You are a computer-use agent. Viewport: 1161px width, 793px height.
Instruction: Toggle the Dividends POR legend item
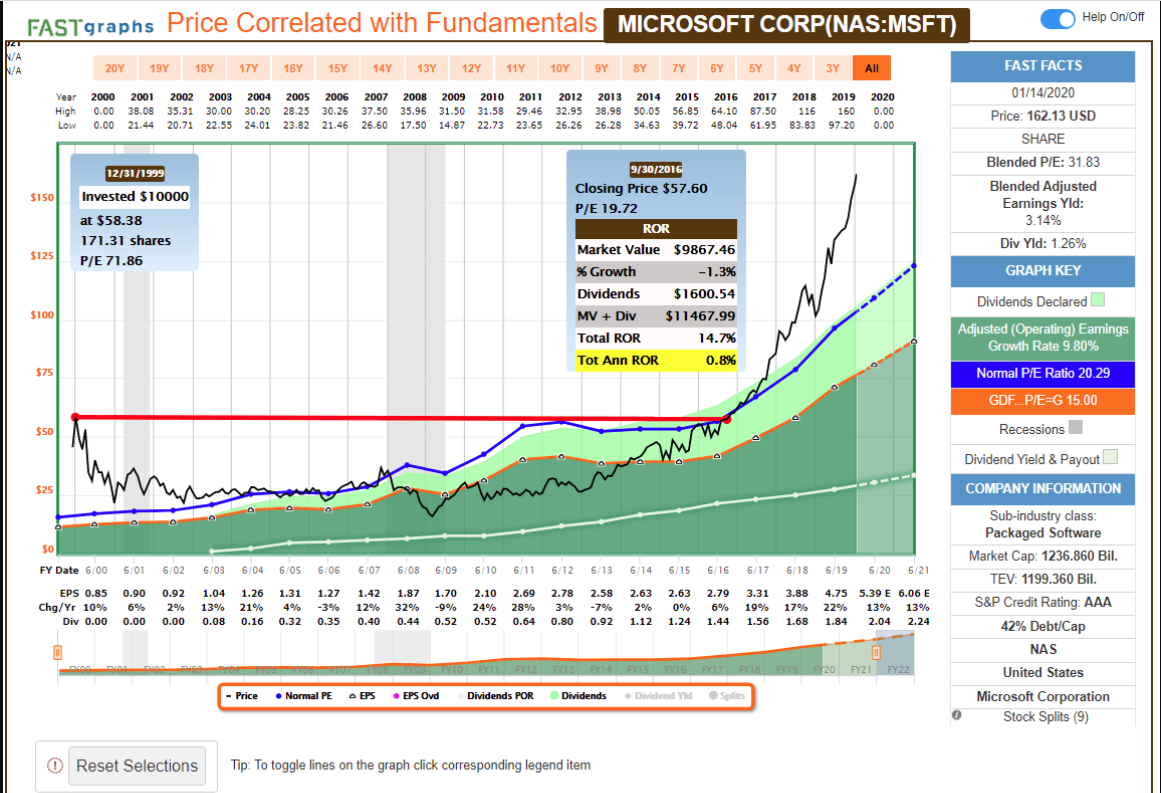coord(495,696)
